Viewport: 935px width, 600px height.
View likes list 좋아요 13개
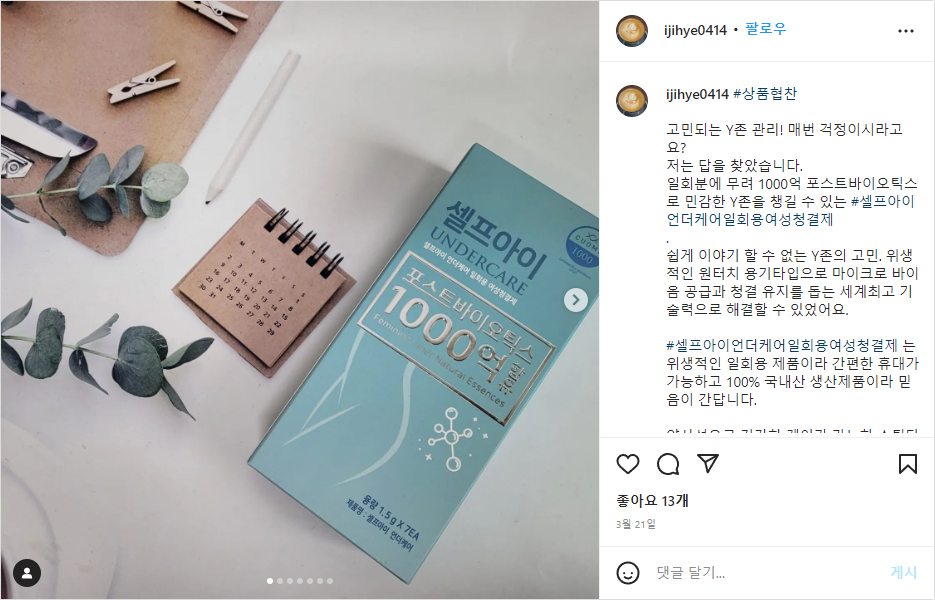(652, 500)
